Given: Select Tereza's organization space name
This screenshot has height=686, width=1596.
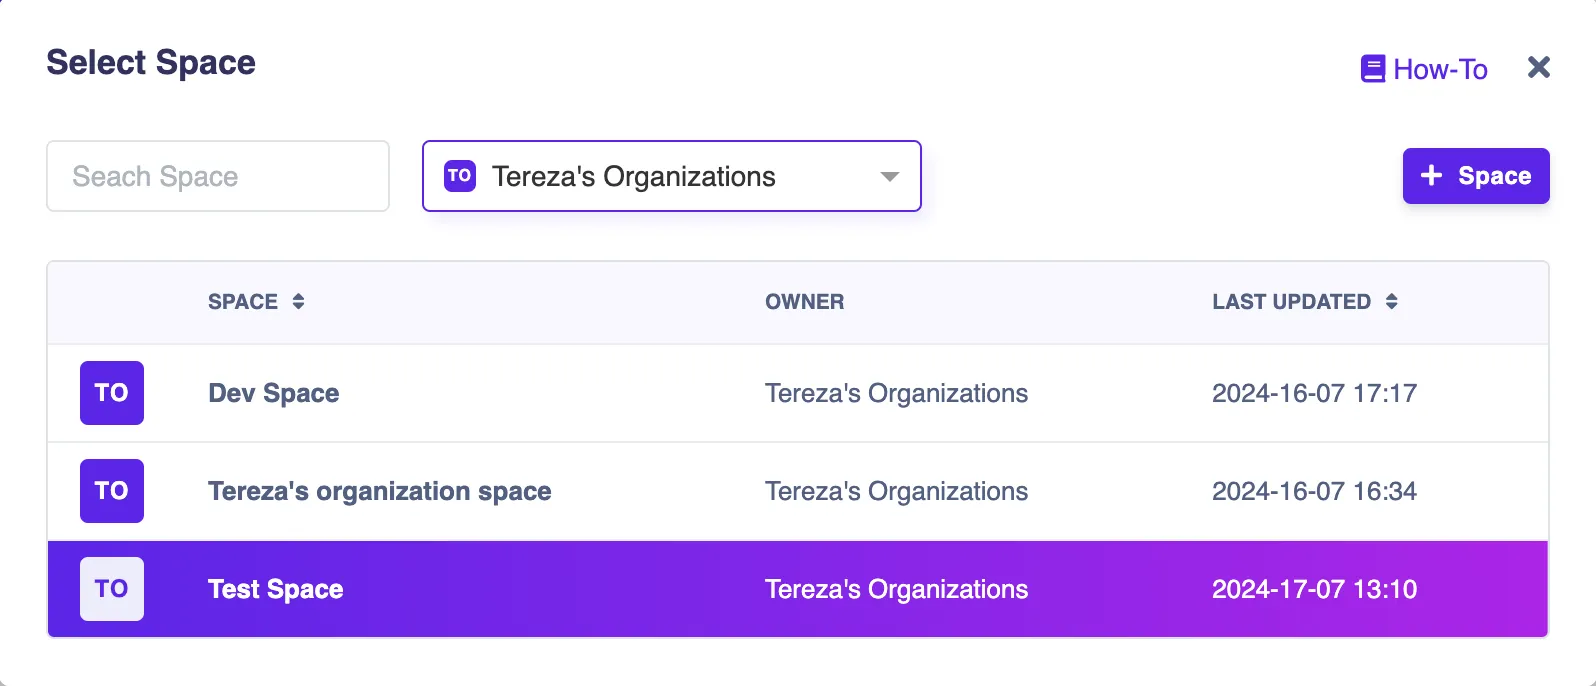Looking at the screenshot, I should coord(380,491).
